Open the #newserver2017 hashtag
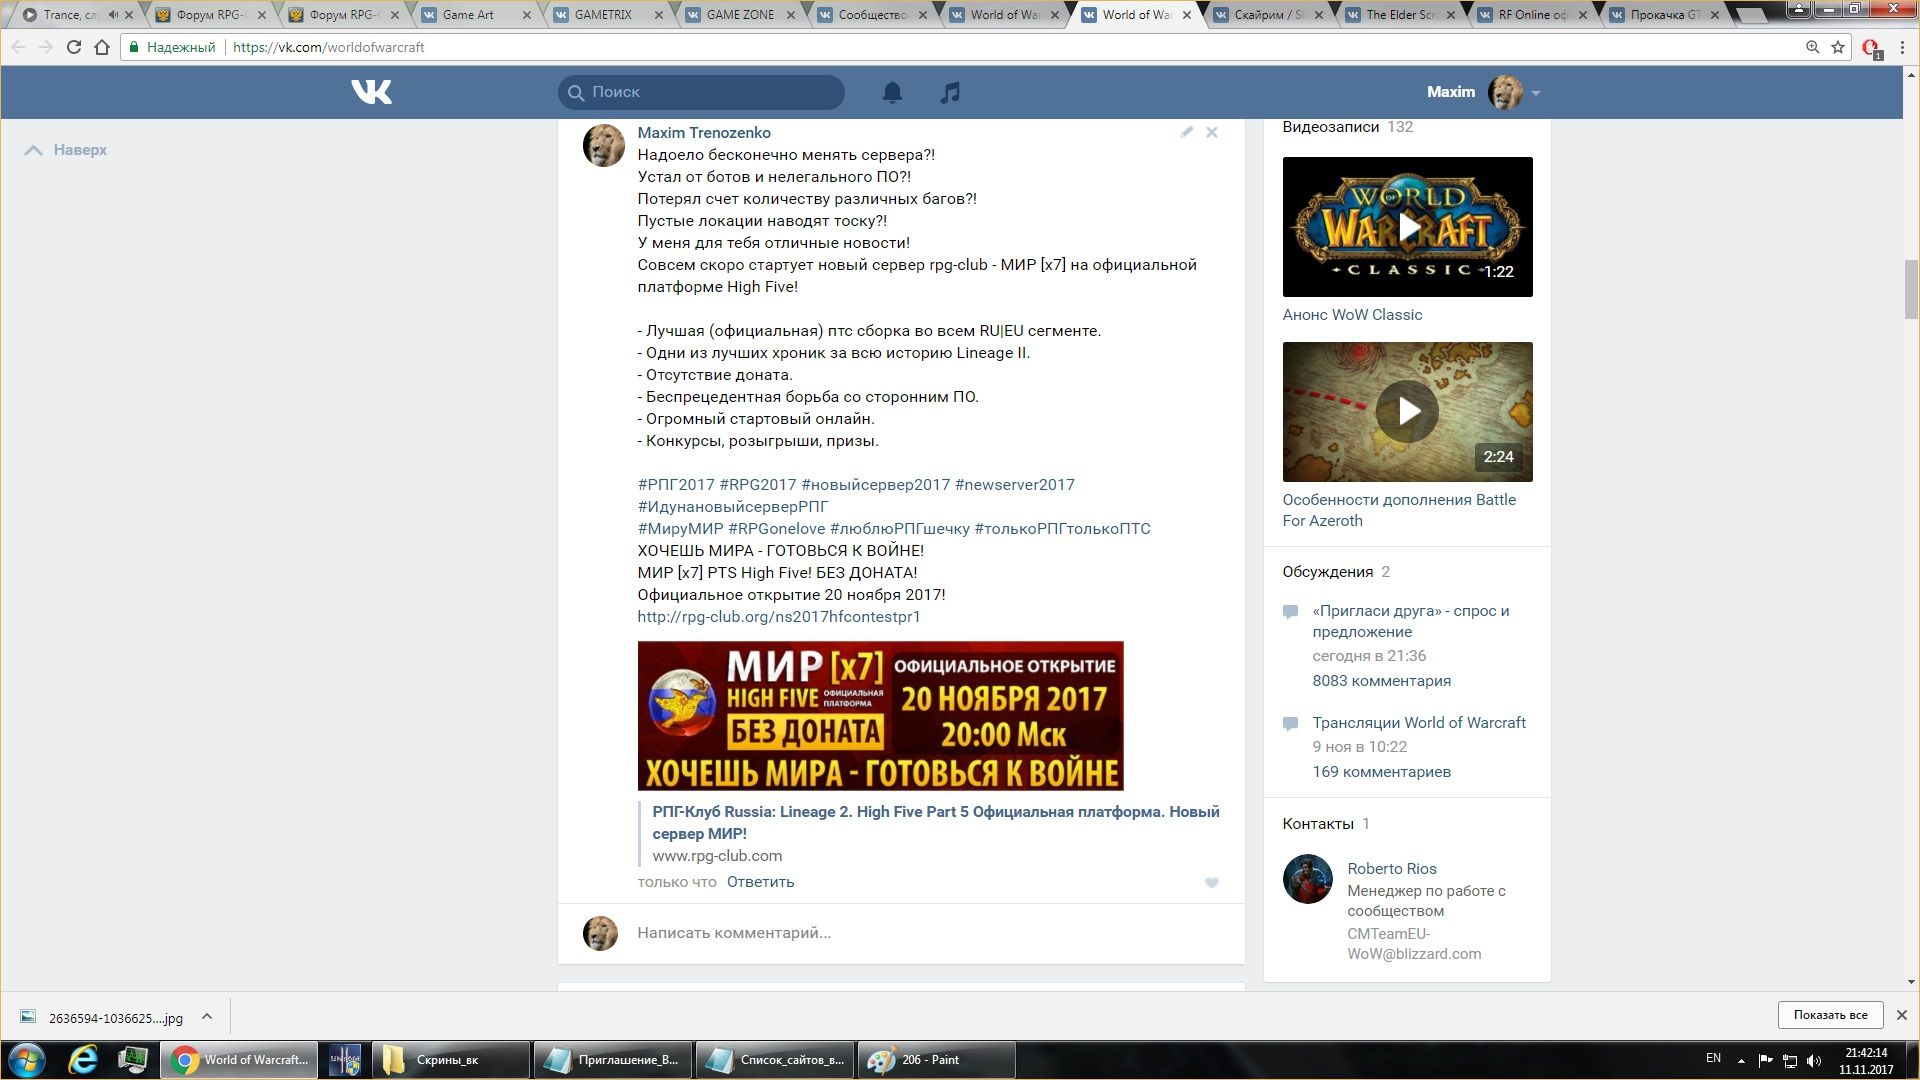This screenshot has width=1920, height=1080. (x=1014, y=485)
